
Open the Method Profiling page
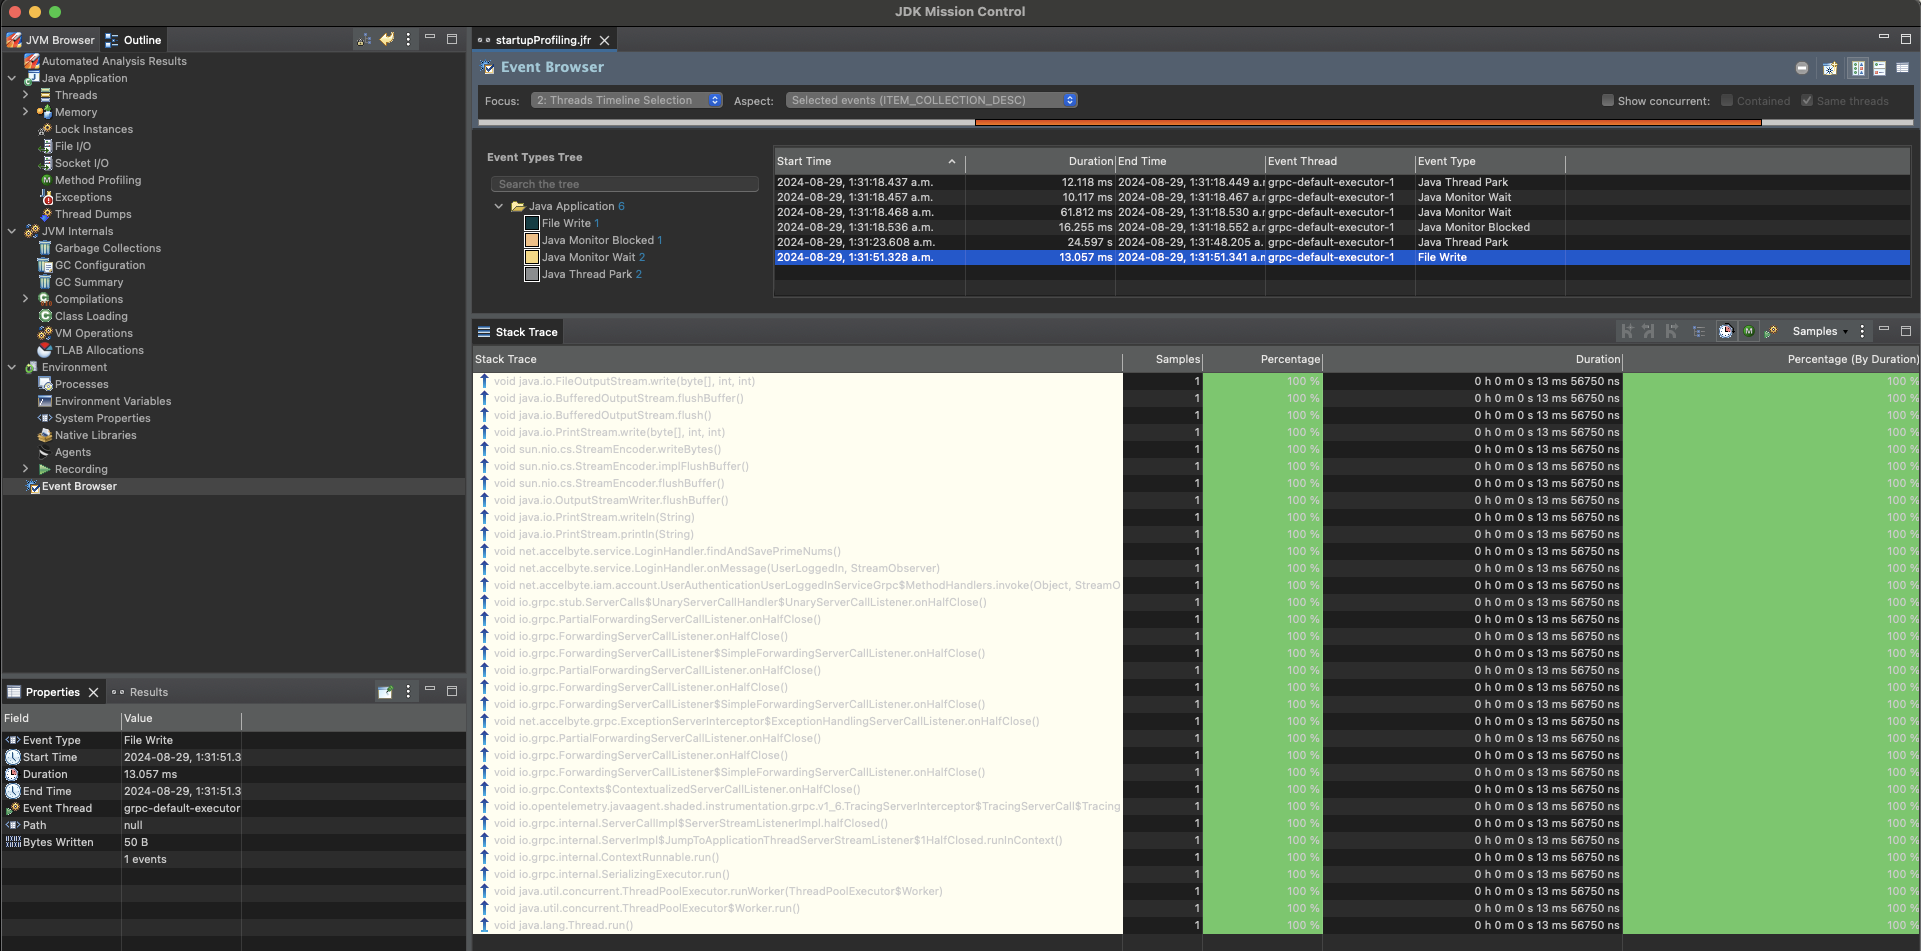tap(97, 180)
